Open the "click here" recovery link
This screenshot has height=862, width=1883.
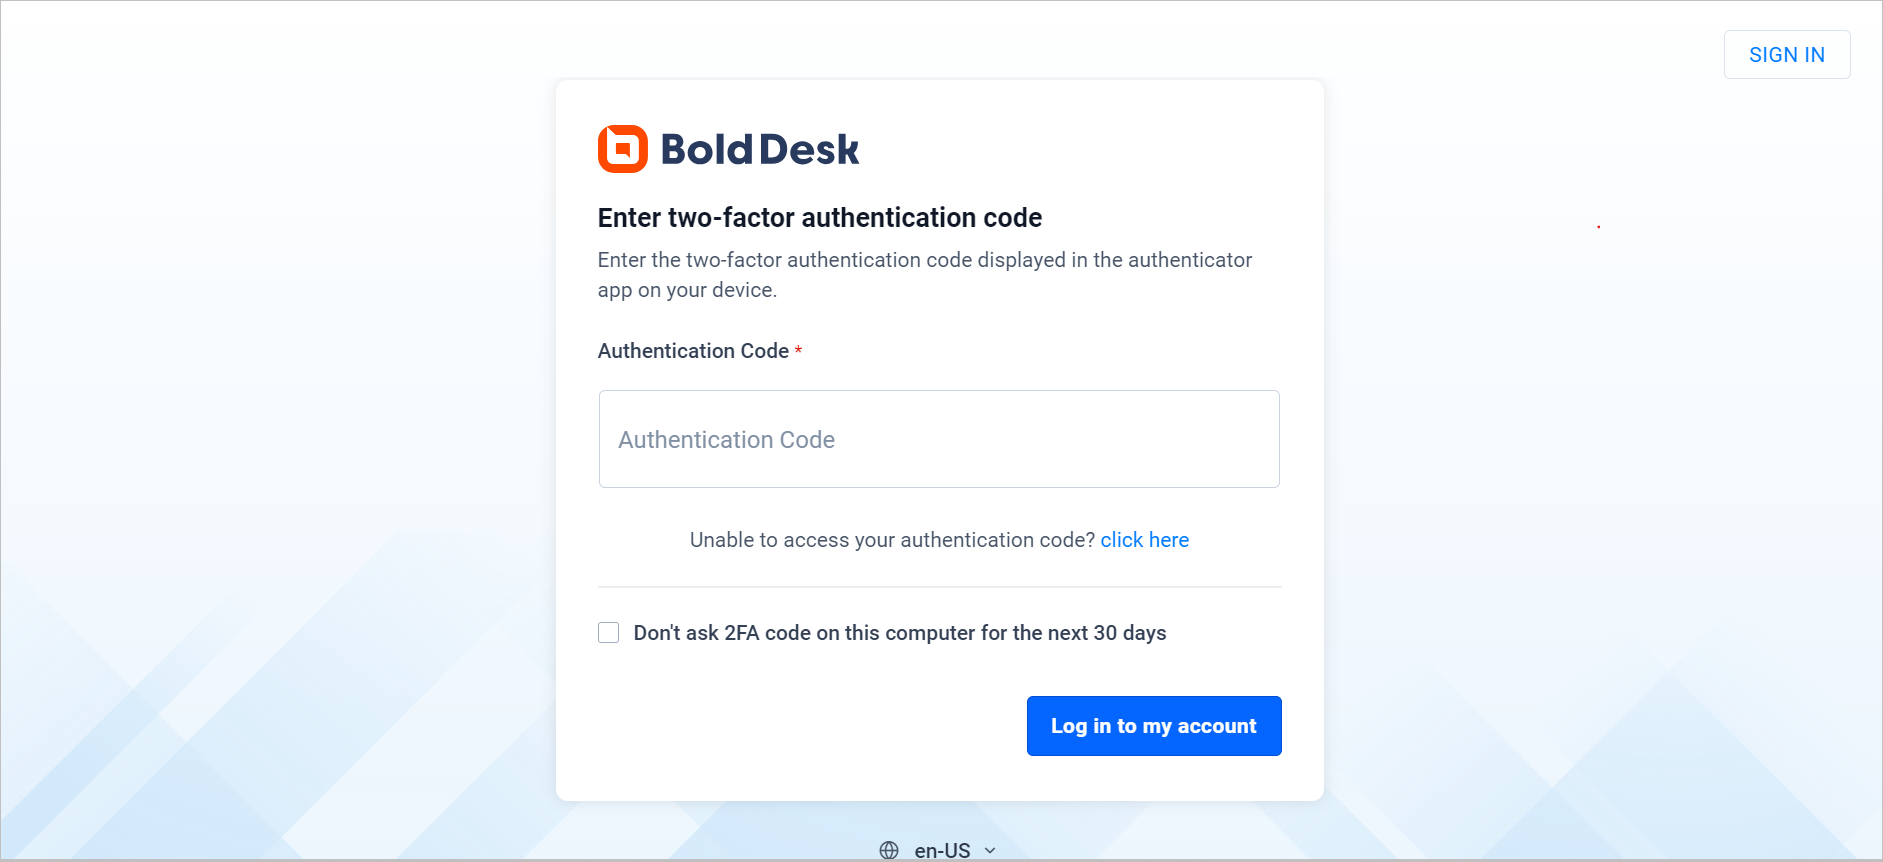point(1145,540)
